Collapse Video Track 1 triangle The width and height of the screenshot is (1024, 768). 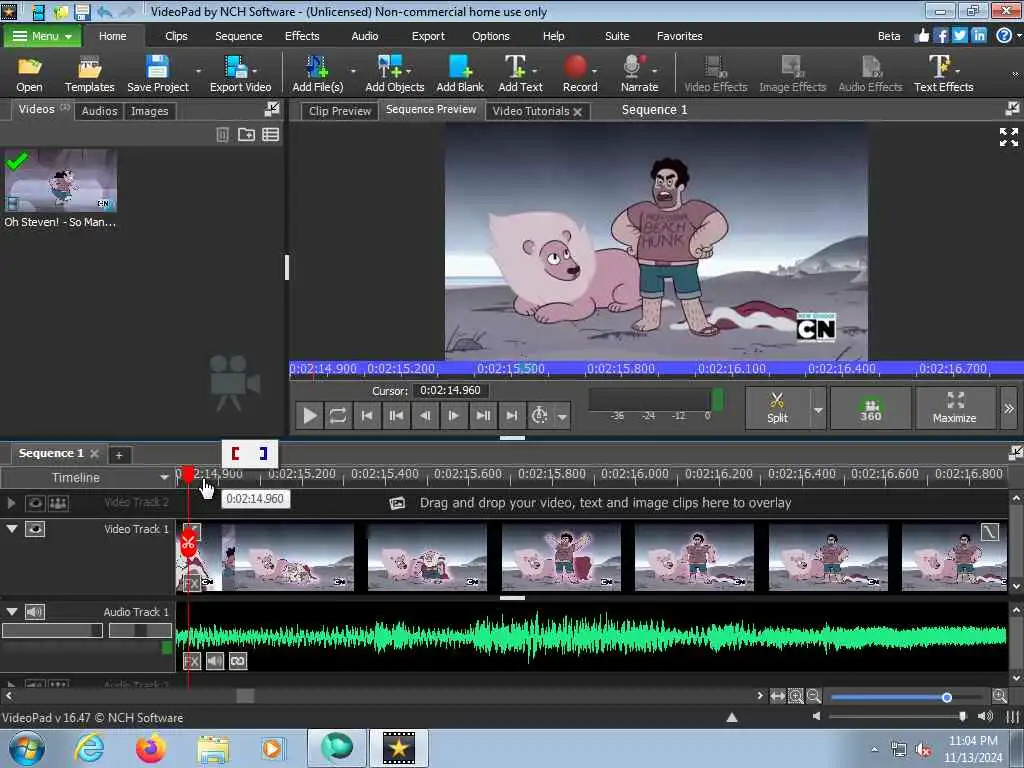coord(12,528)
